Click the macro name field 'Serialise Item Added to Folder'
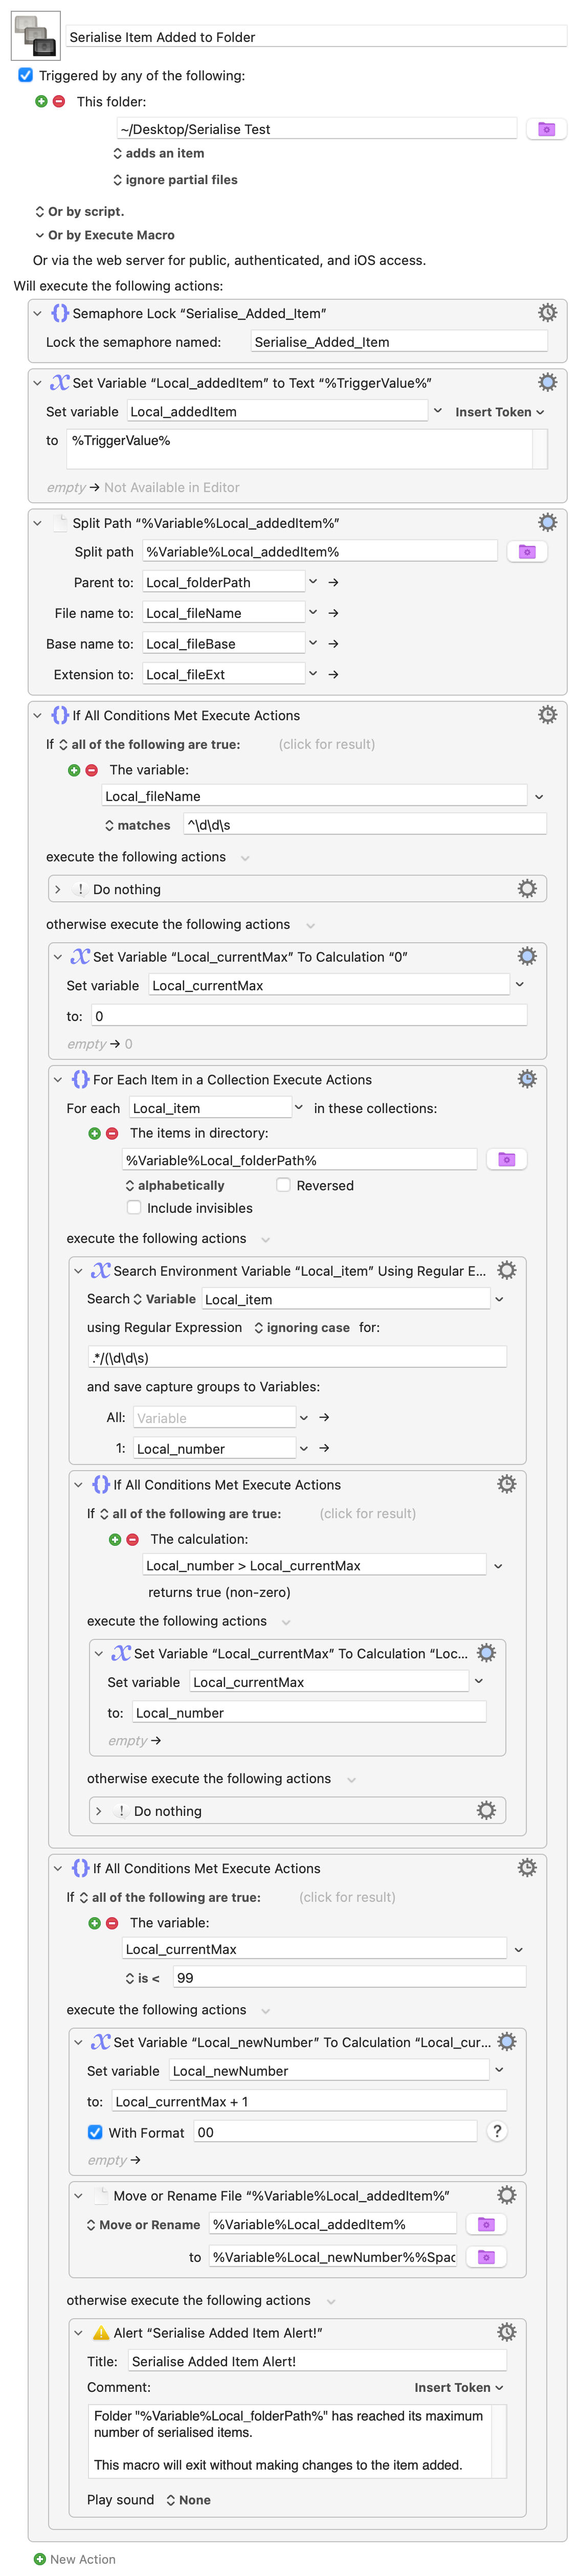578x2576 pixels. tap(316, 37)
